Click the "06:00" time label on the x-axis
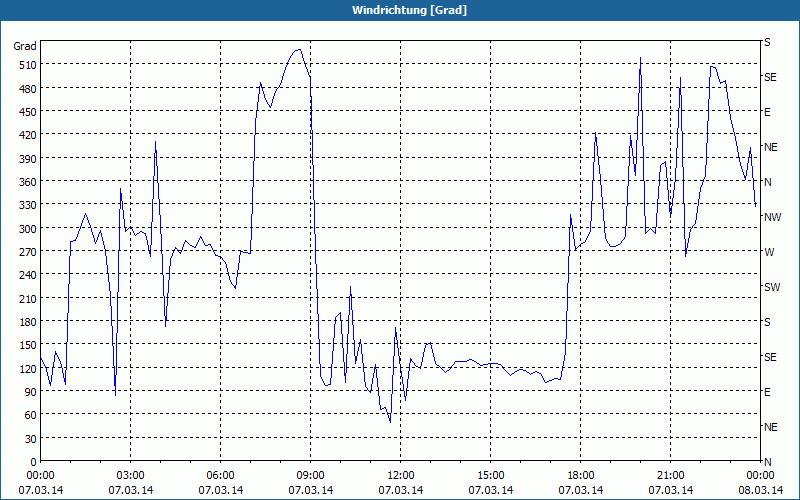Screen dimensions: 800x500 [x=220, y=476]
